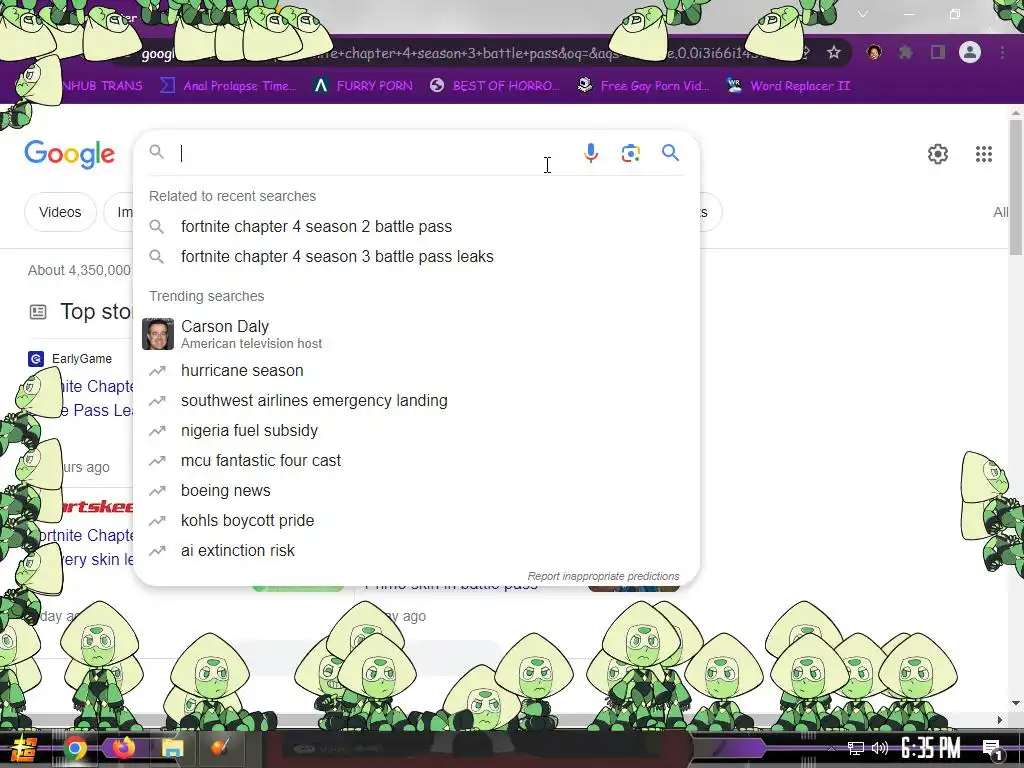Image resolution: width=1024 pixels, height=768 pixels.
Task: Click the page vertical scrollbar thumb
Action: [1016, 187]
